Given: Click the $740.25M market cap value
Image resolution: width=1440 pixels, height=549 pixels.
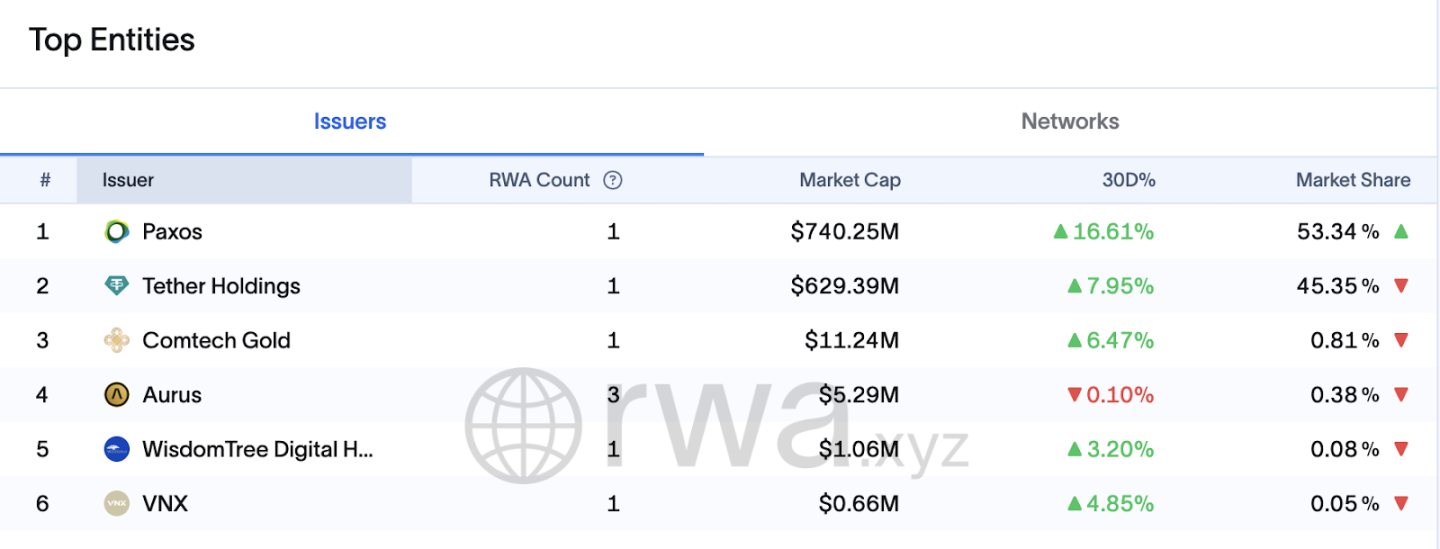Looking at the screenshot, I should [845, 232].
